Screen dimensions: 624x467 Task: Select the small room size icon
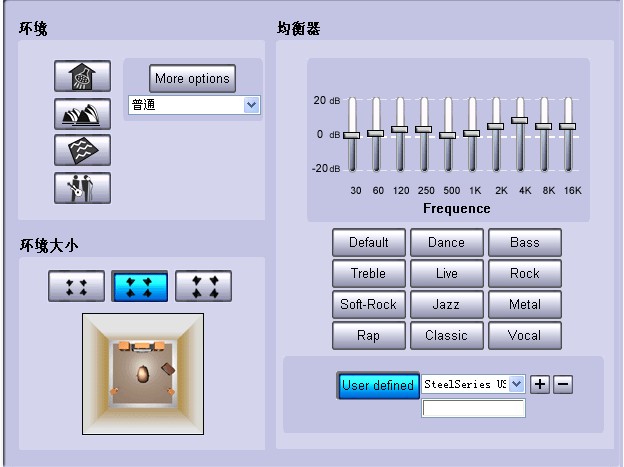(76, 287)
